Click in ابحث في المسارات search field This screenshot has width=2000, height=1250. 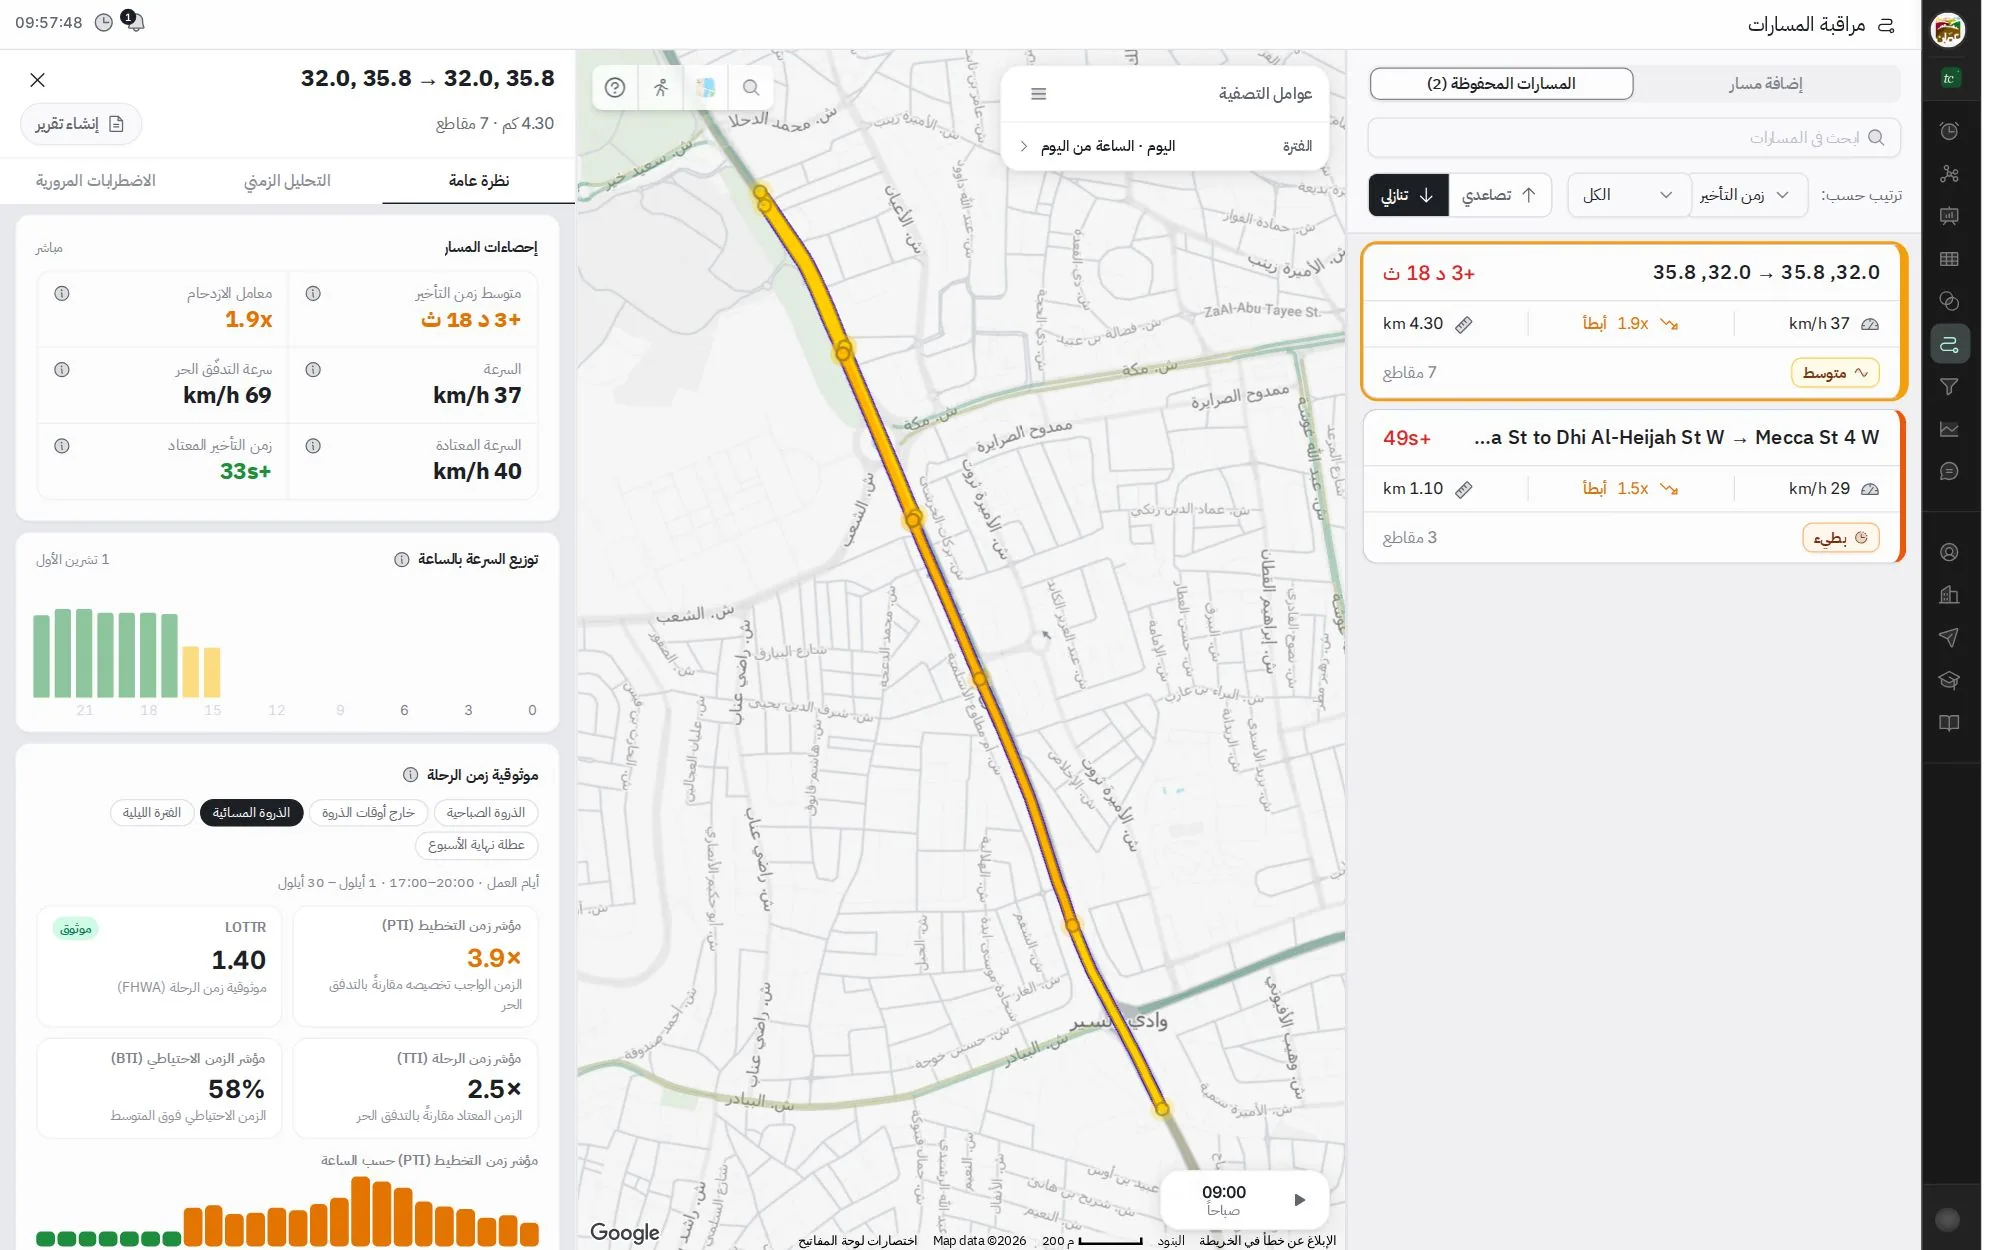(1633, 138)
